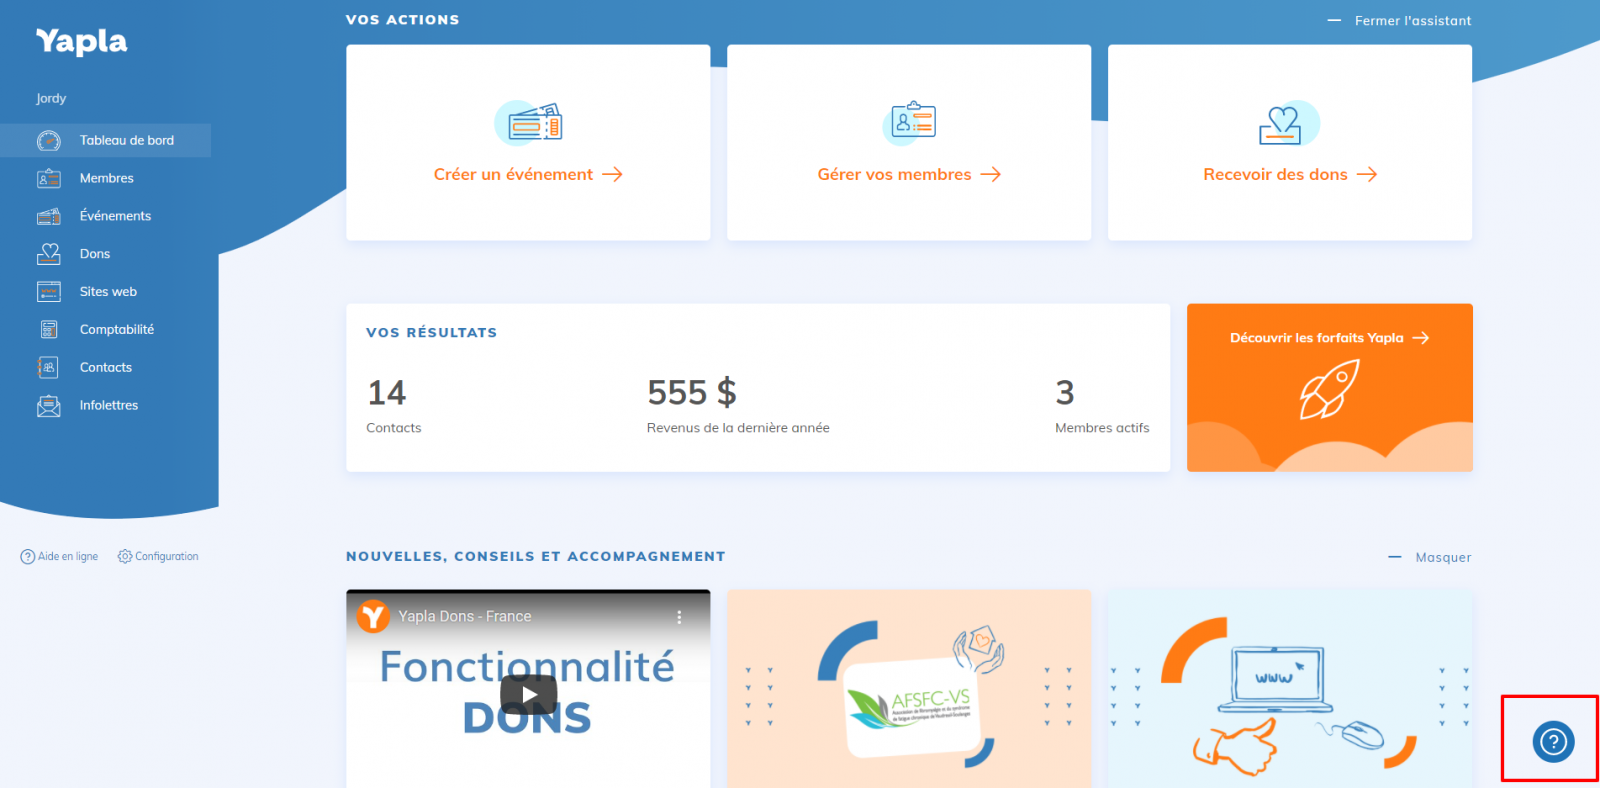Open the Dons menu item
Screen dimensions: 1600x788
click(95, 254)
